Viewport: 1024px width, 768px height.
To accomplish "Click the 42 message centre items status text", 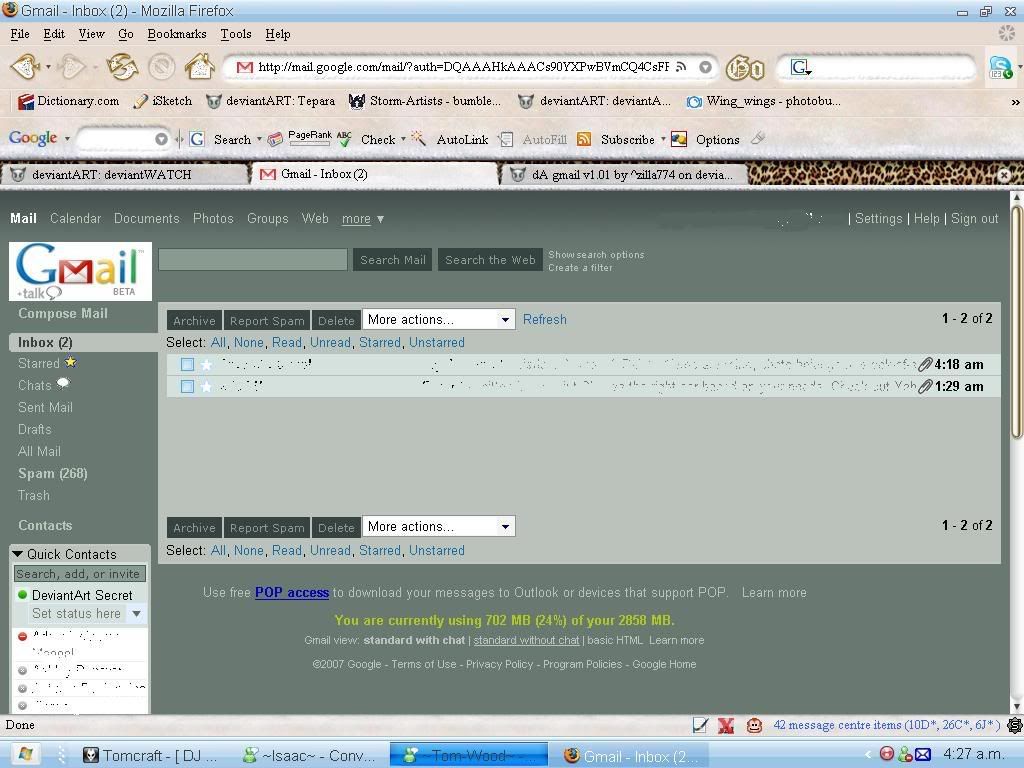I will click(x=886, y=725).
